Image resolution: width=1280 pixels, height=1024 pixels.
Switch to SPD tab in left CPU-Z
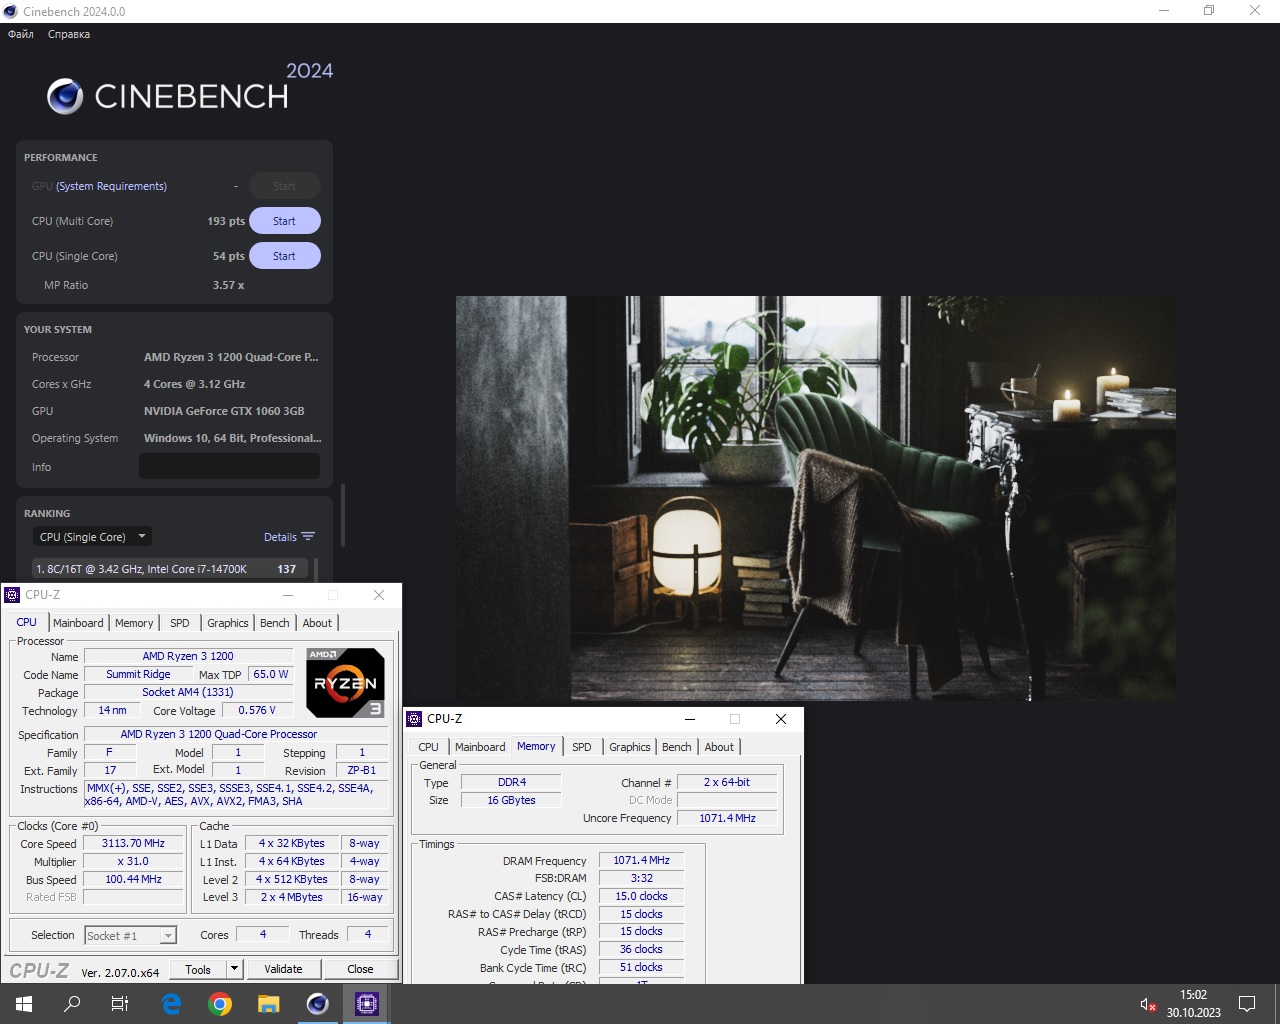point(180,623)
